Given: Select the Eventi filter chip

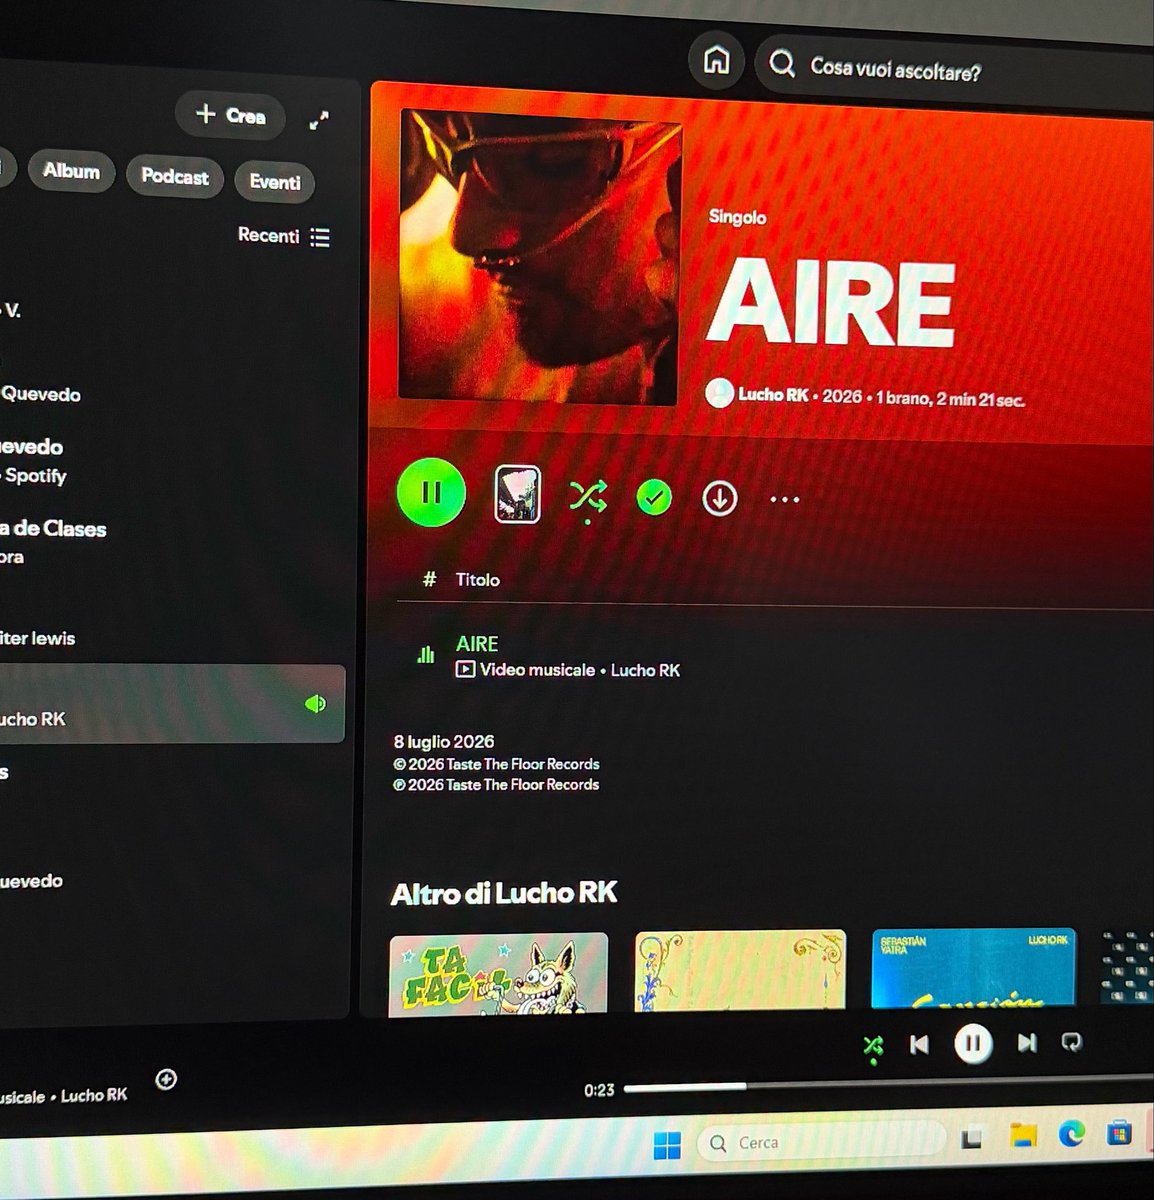Looking at the screenshot, I should [275, 182].
